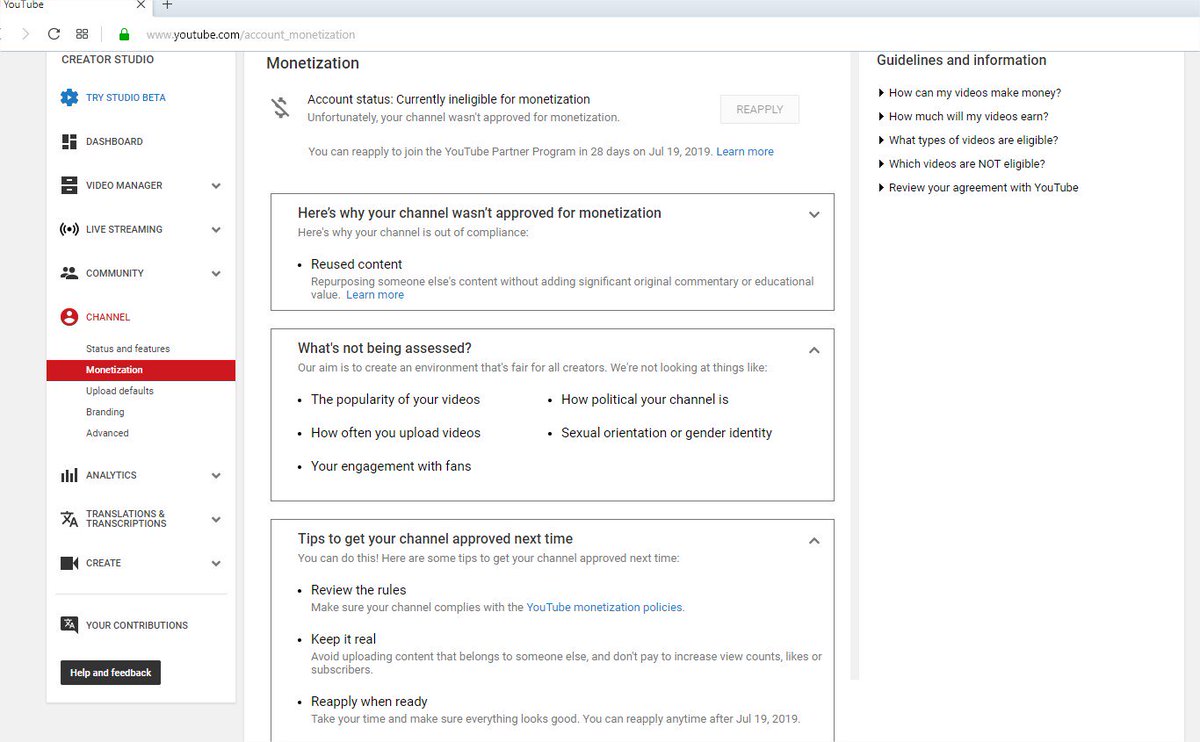Click the 'Review the rules' tip heading

[x=358, y=590]
